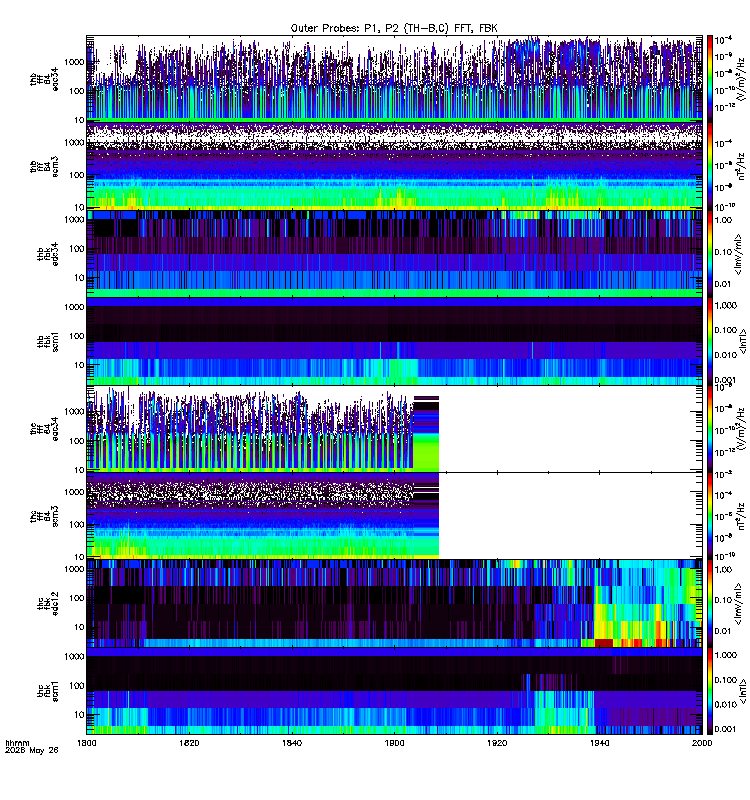Screen dimensions: 750x800
Task: Click the red high-intensity burst in thc fbk edc12 panel
Action: coord(604,642)
